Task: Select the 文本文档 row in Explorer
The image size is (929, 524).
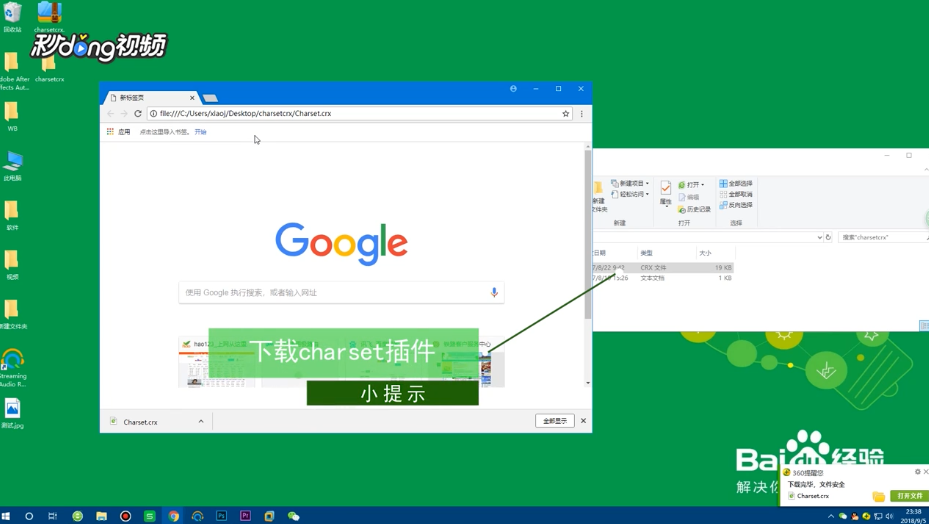Action: (664, 277)
